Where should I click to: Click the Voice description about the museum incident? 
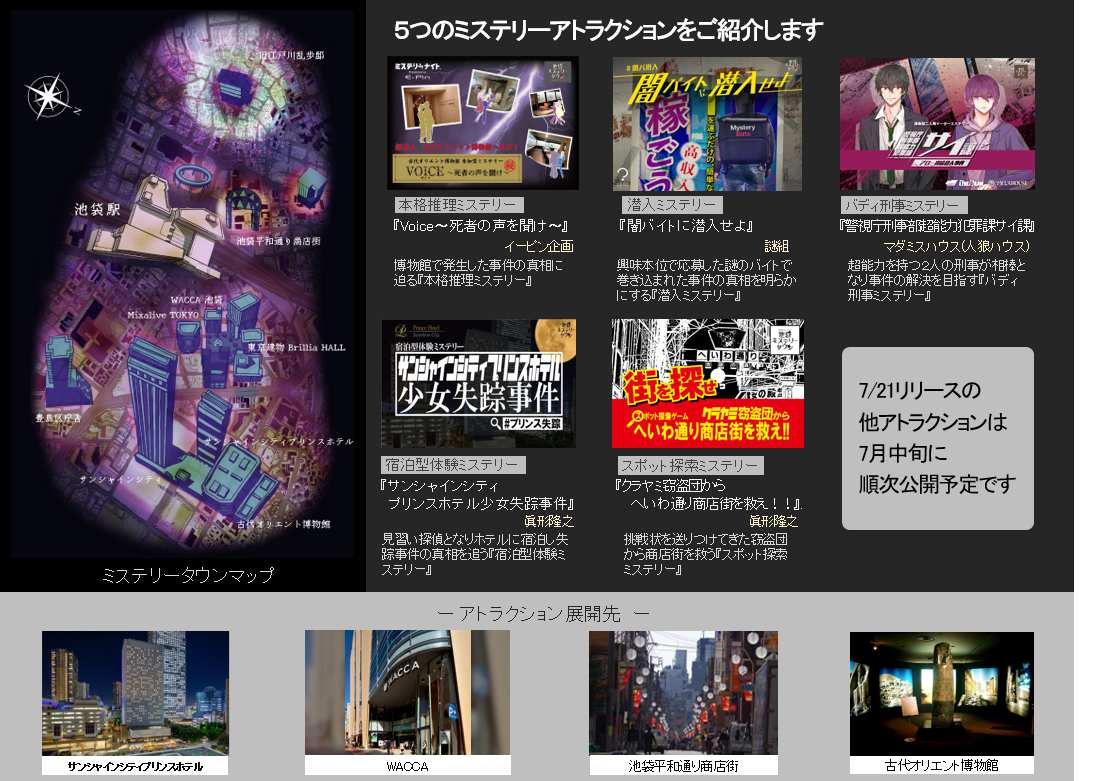coord(479,273)
